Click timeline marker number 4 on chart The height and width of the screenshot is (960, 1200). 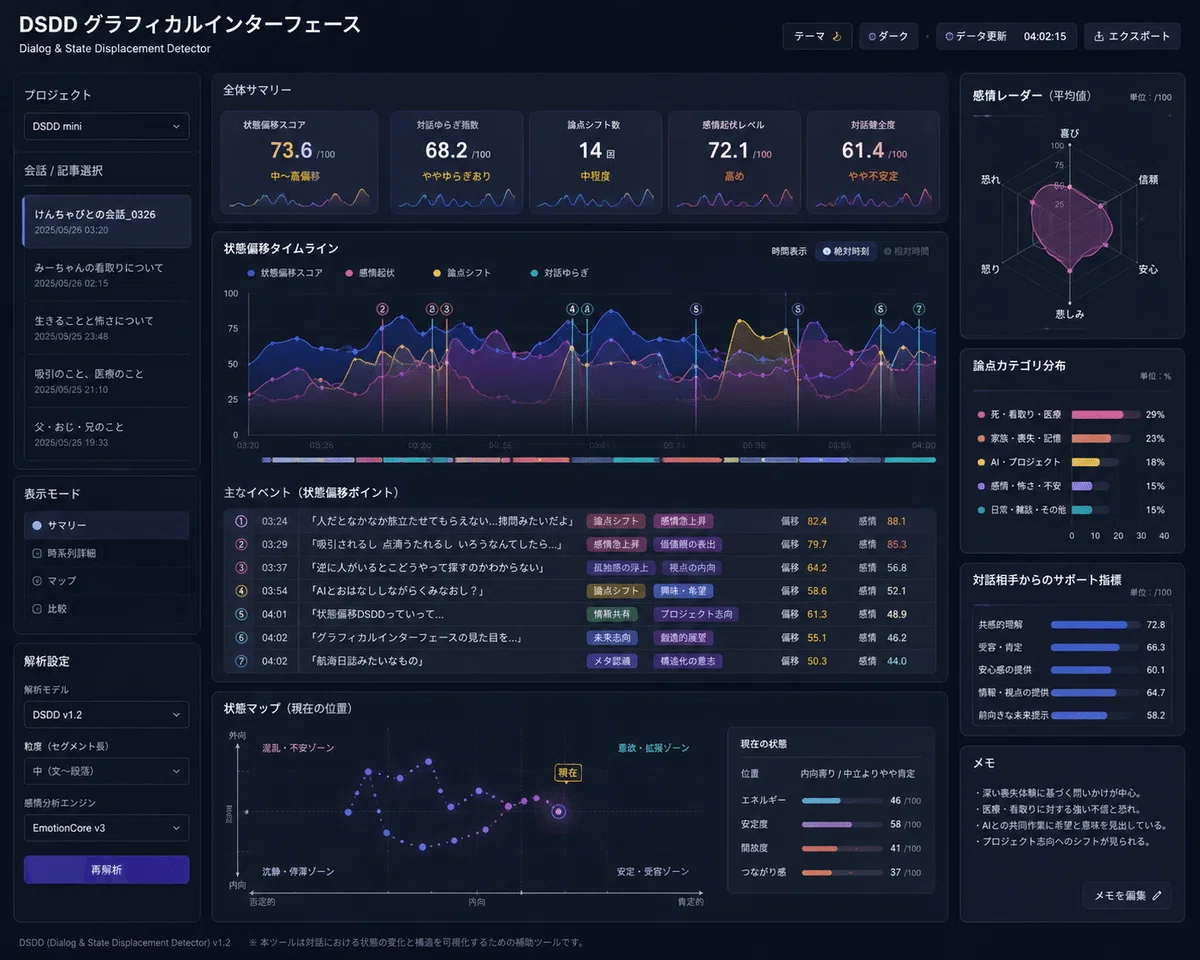click(x=572, y=309)
